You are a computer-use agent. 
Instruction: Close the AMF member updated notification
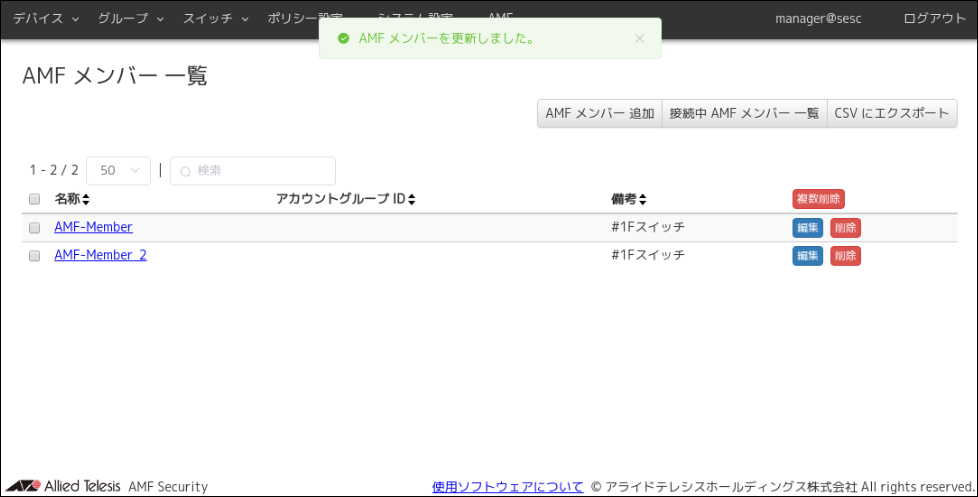point(639,39)
